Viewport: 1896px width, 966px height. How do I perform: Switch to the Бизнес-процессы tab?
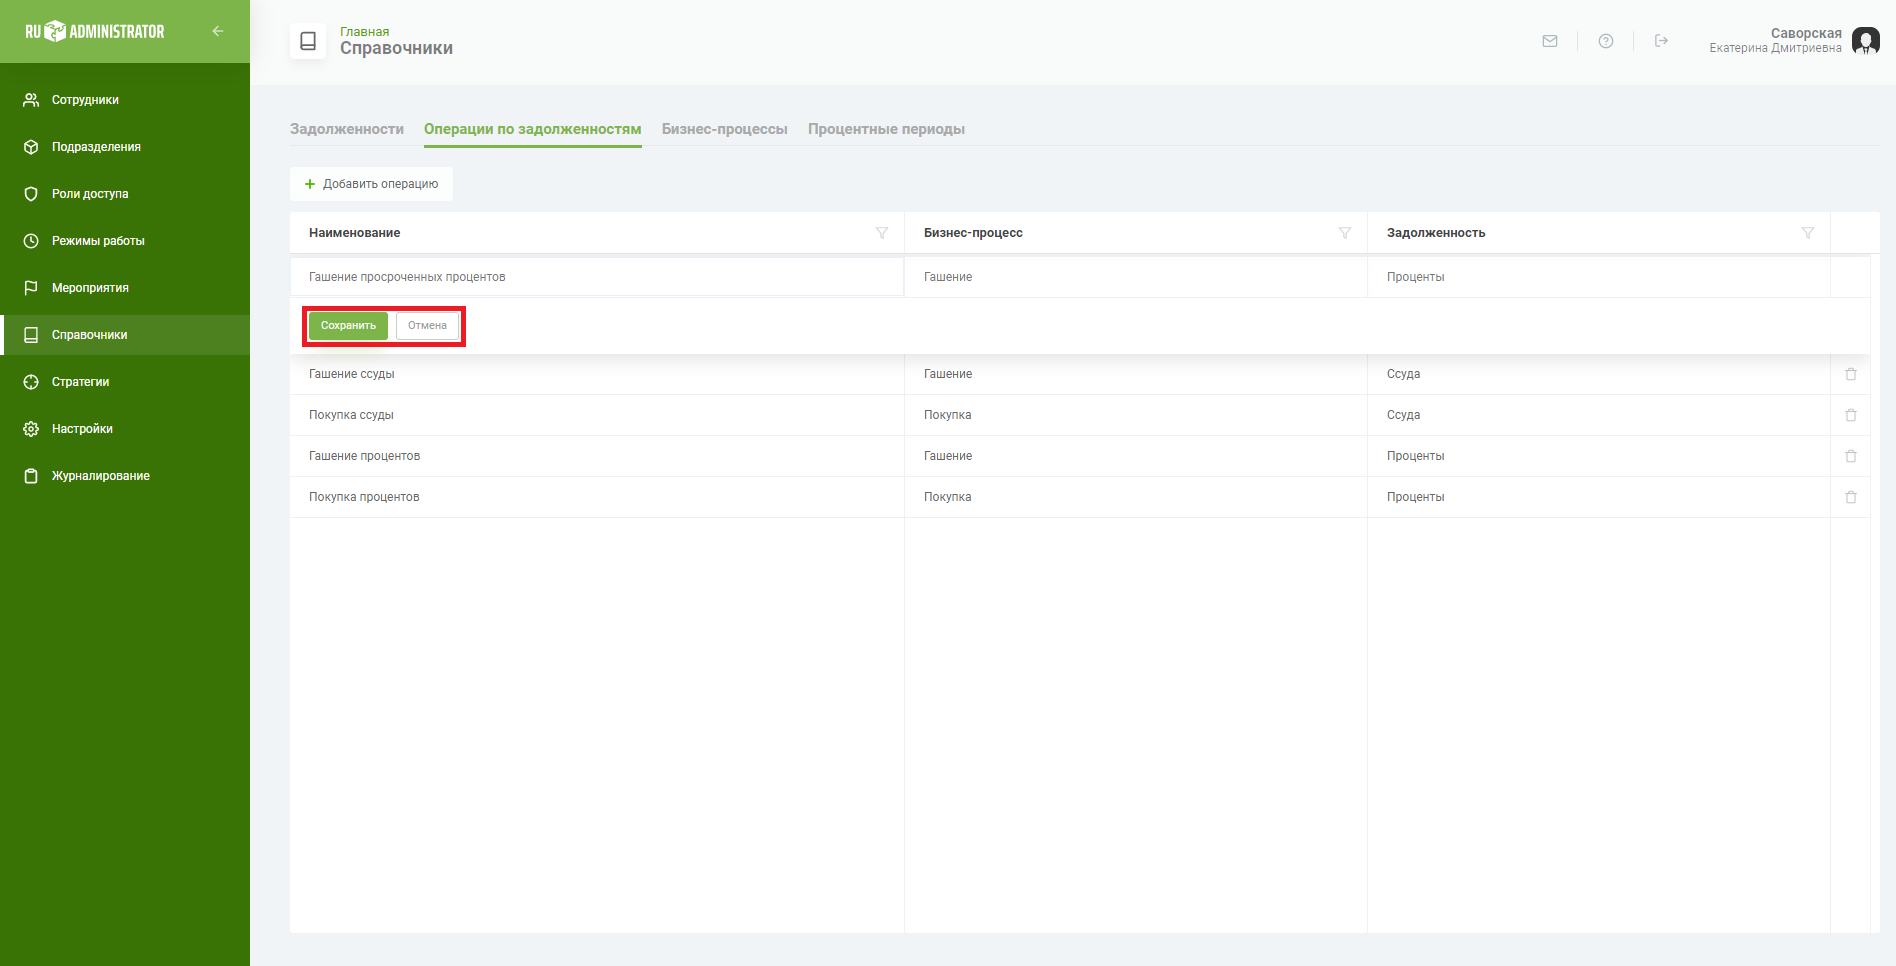click(x=725, y=129)
